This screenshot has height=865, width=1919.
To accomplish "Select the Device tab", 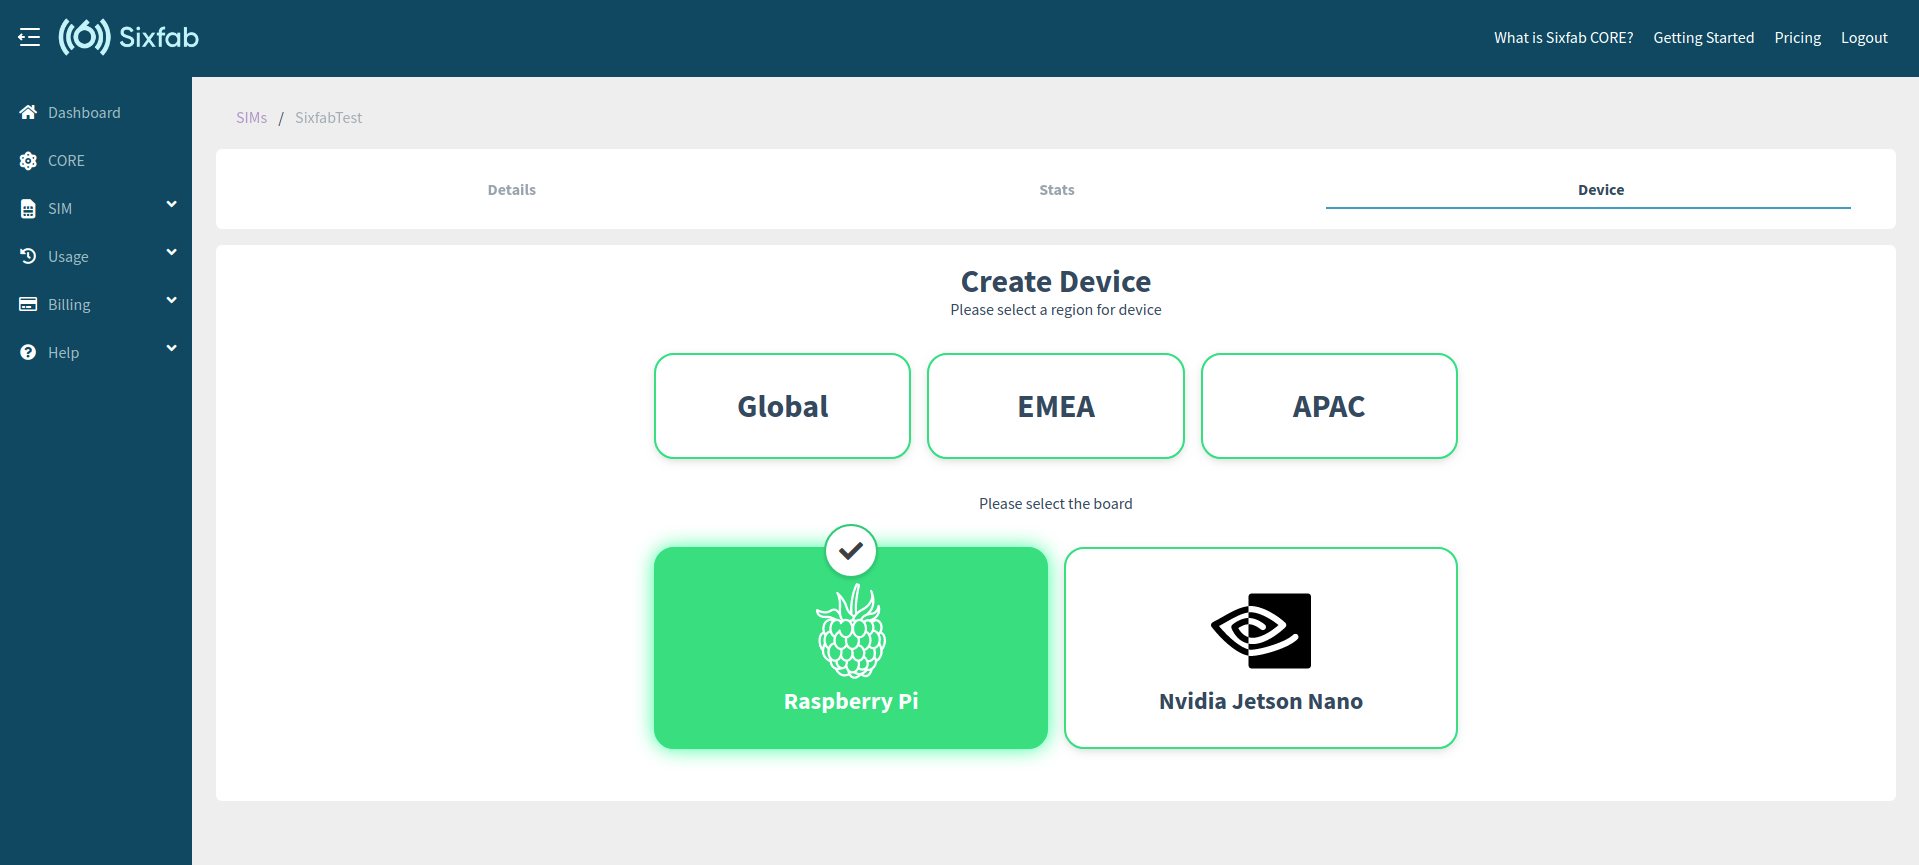I will tap(1601, 189).
